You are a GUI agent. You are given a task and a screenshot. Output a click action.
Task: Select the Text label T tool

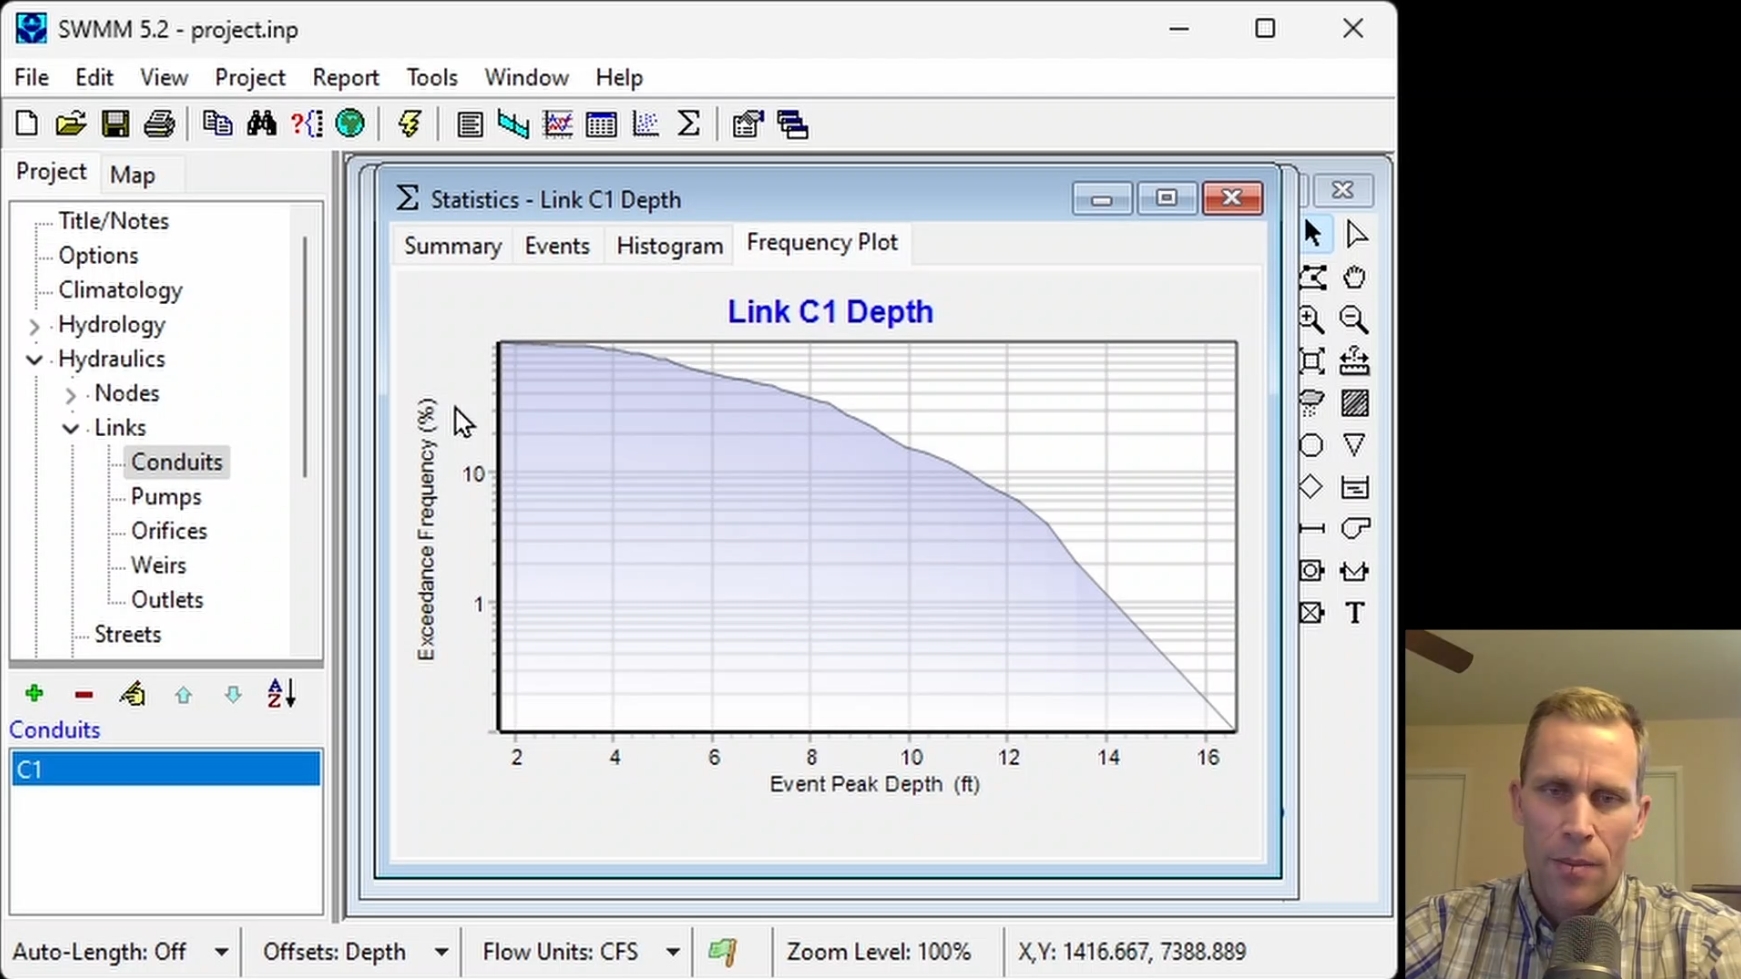tap(1354, 613)
